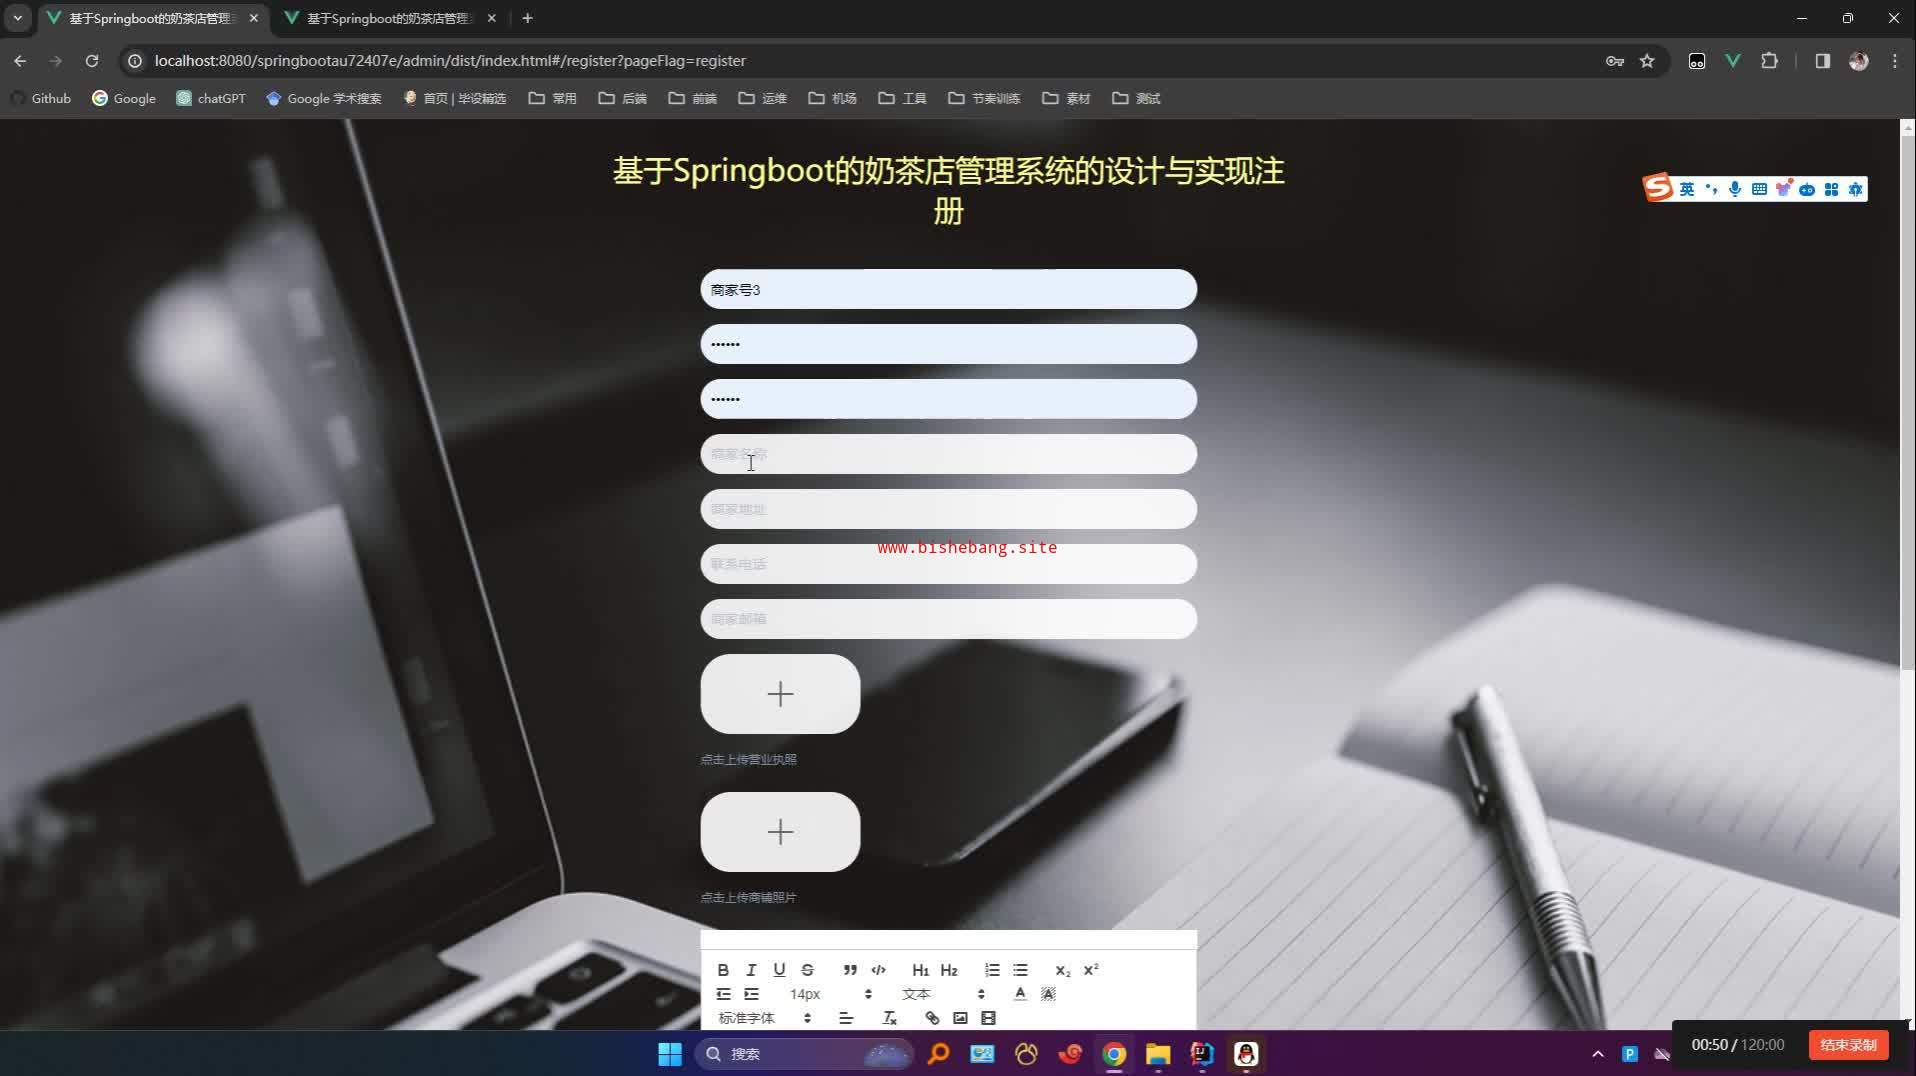Open the 标准字体 font family dropdown

pyautogui.click(x=764, y=1018)
